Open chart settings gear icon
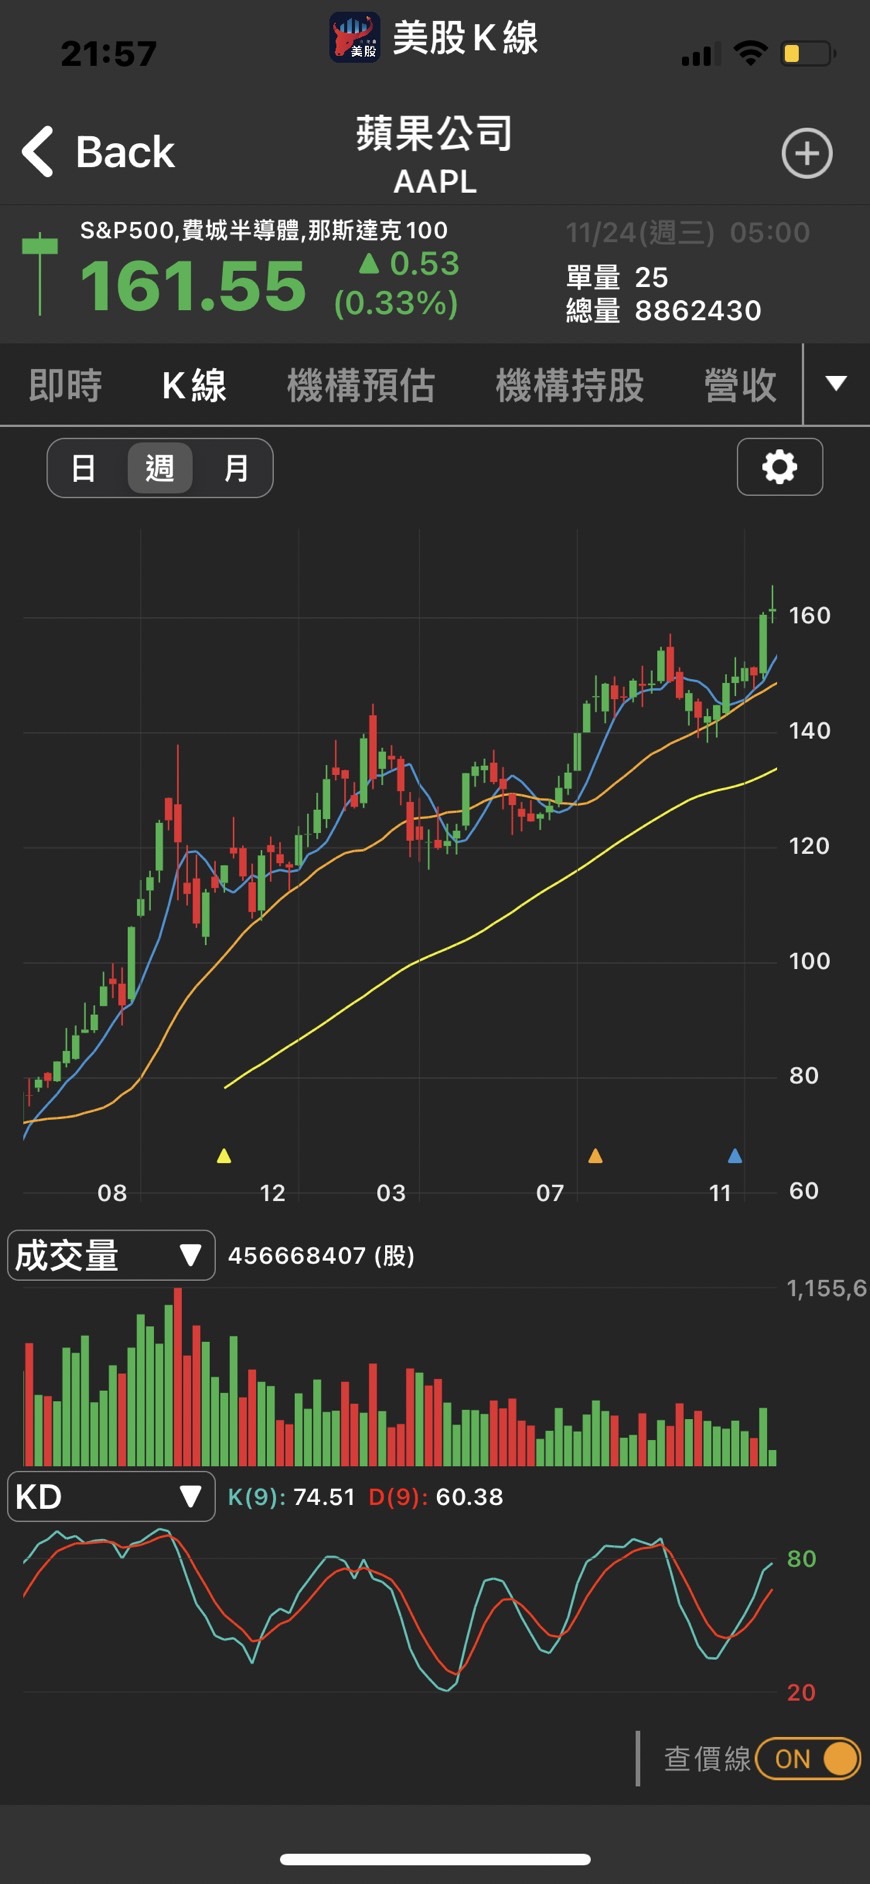Screen dimensions: 870x1884 coord(780,466)
